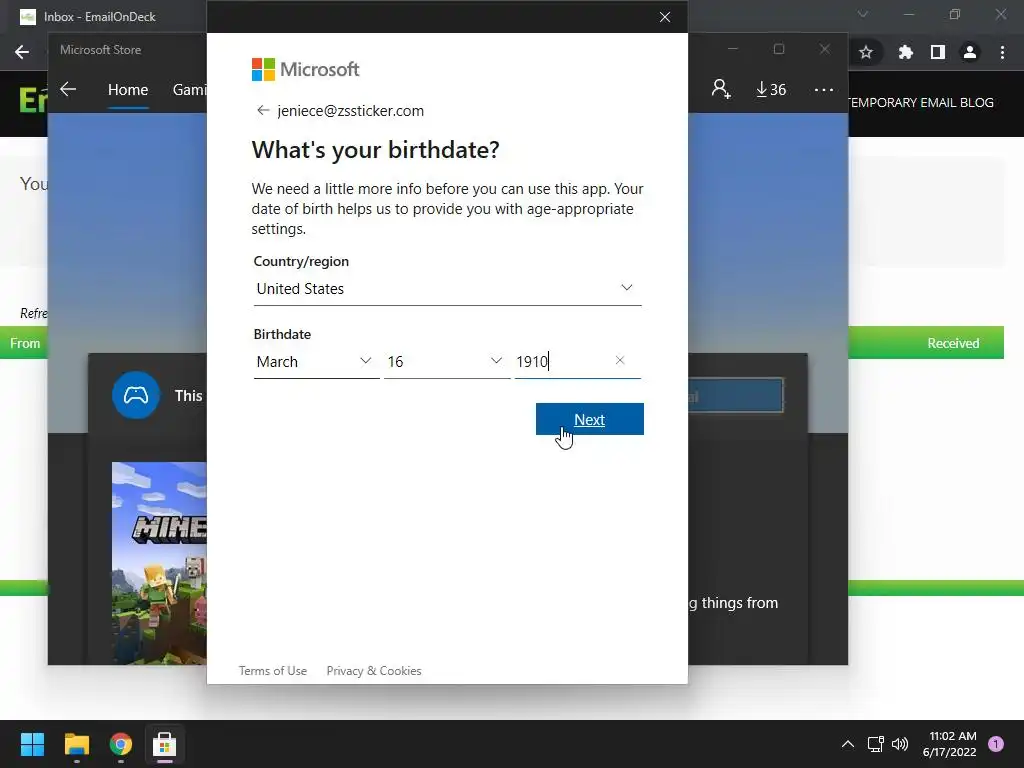Image resolution: width=1024 pixels, height=768 pixels.
Task: Switch to Microsoft Store taskbar icon
Action: coord(165,744)
